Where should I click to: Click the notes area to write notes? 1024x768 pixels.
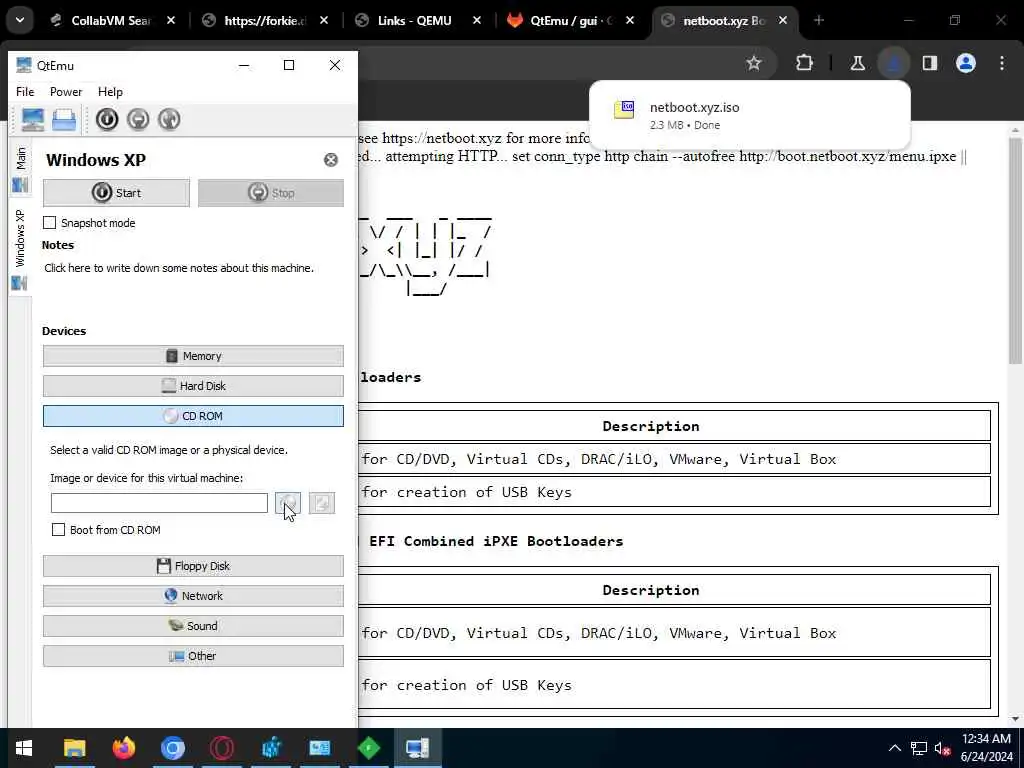(179, 268)
